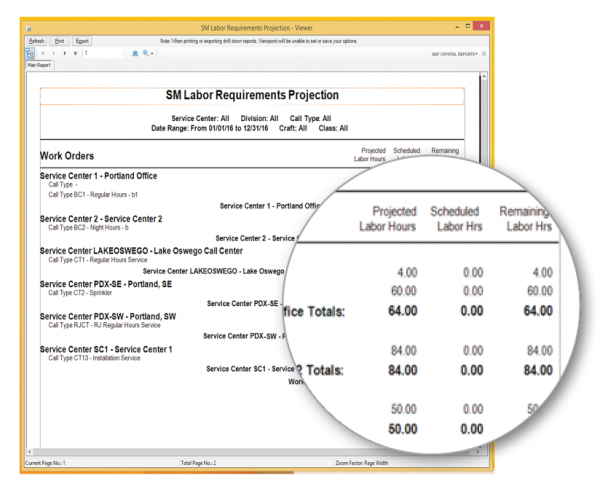Go to previous page arrow

coord(54,54)
